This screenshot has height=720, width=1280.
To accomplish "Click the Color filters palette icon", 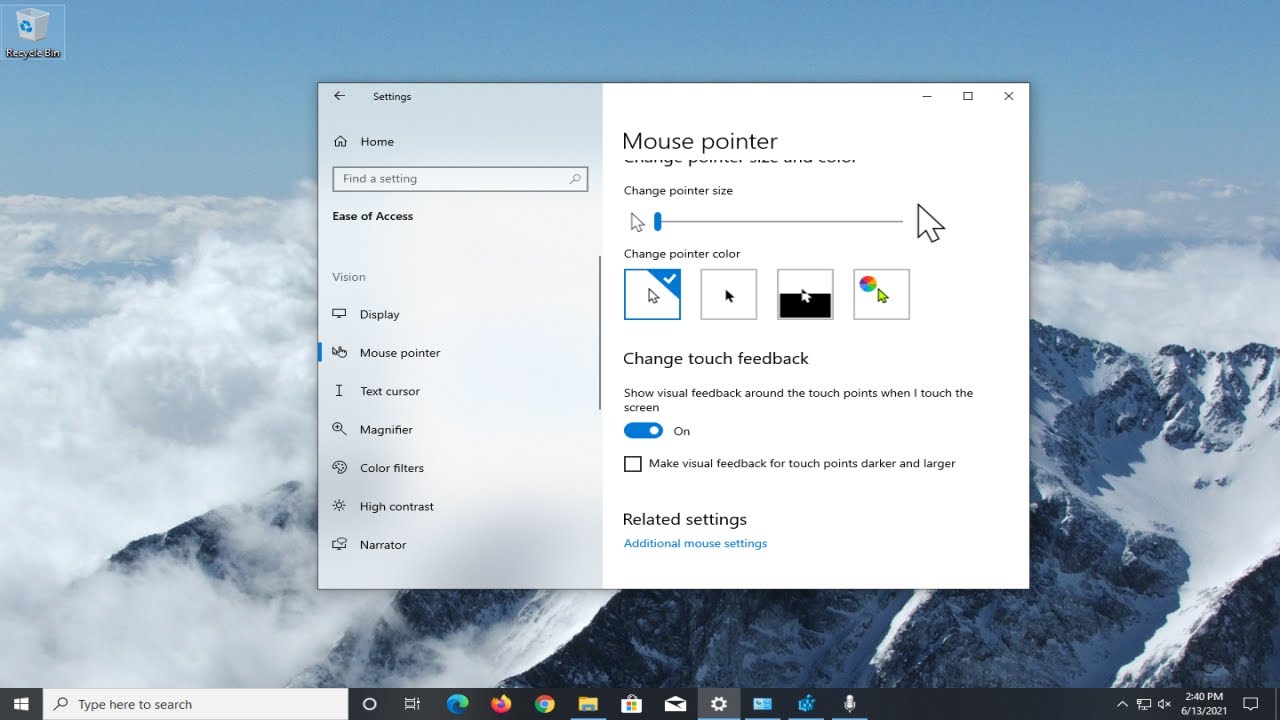I will pos(340,468).
